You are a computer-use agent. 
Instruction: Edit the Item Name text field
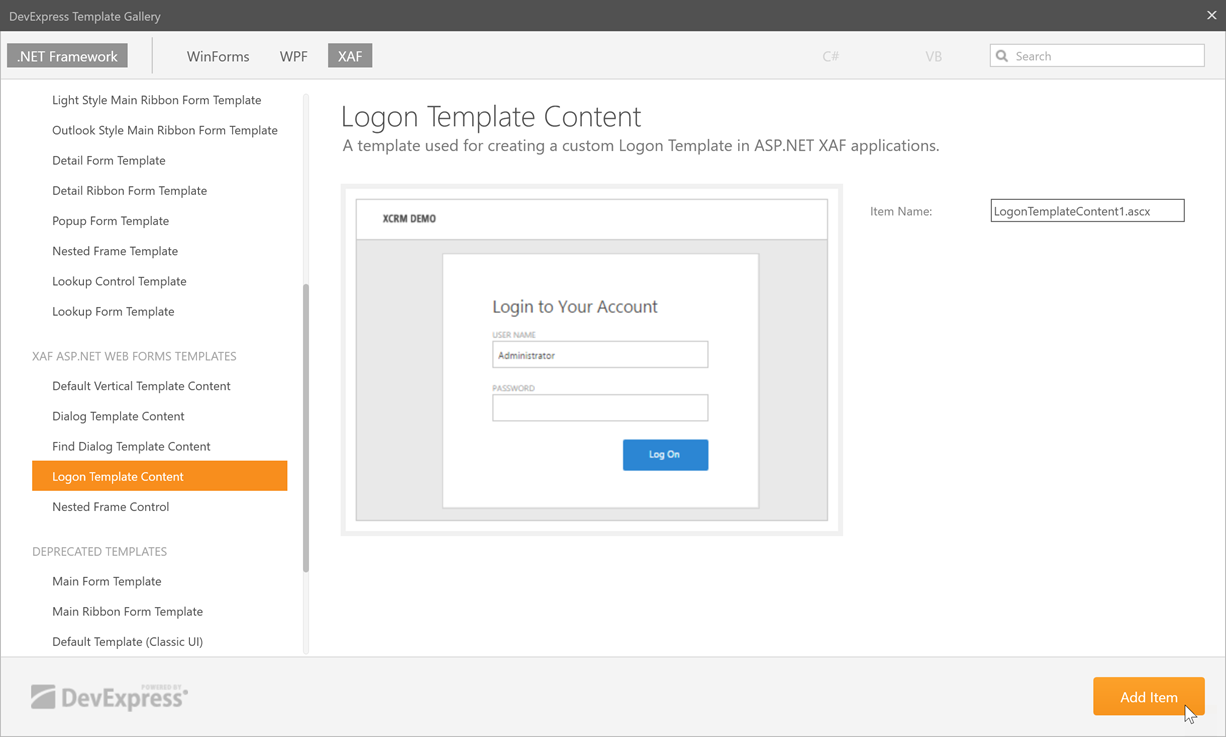[1087, 211]
